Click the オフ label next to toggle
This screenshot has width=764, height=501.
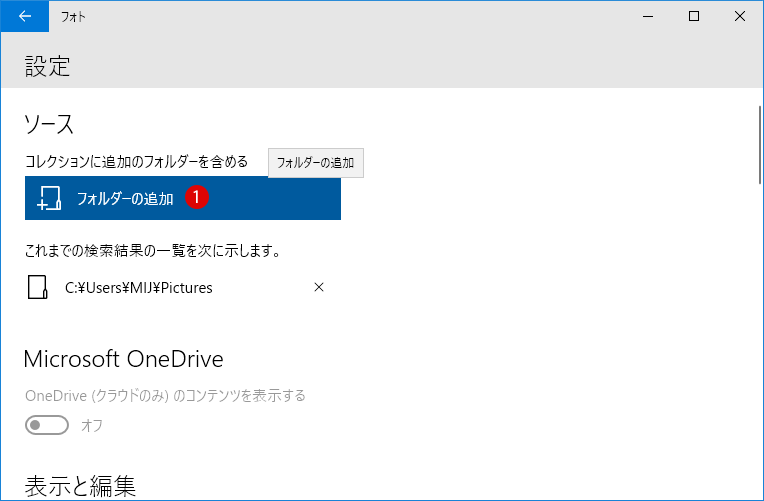click(92, 425)
